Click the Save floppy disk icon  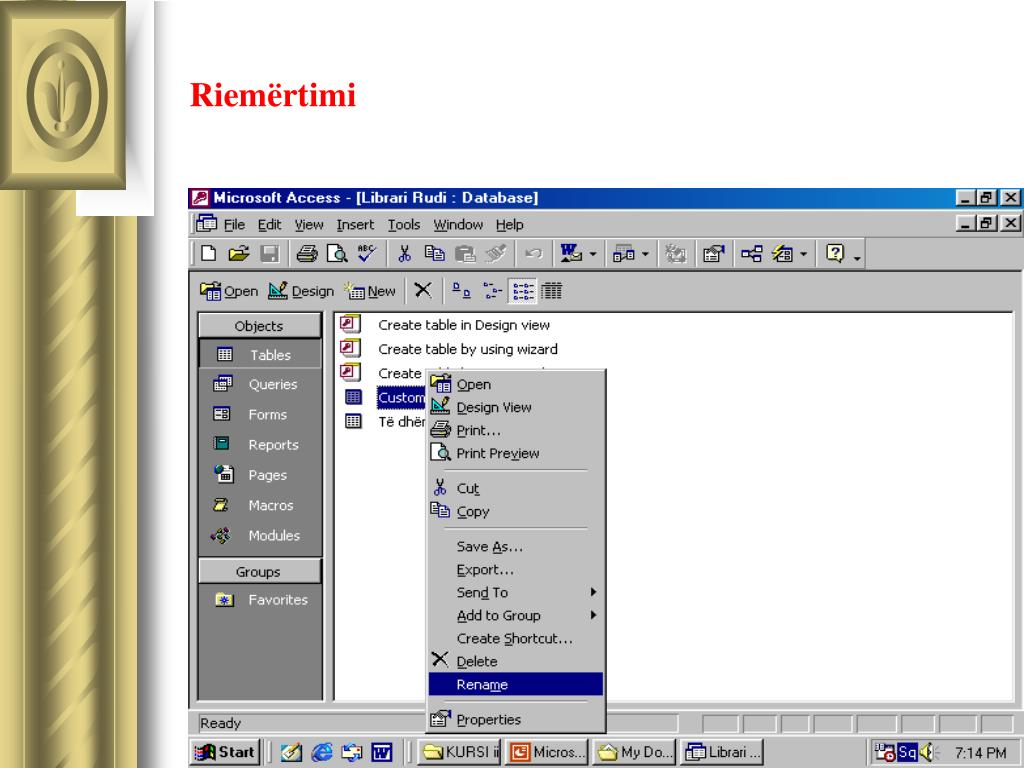point(269,253)
